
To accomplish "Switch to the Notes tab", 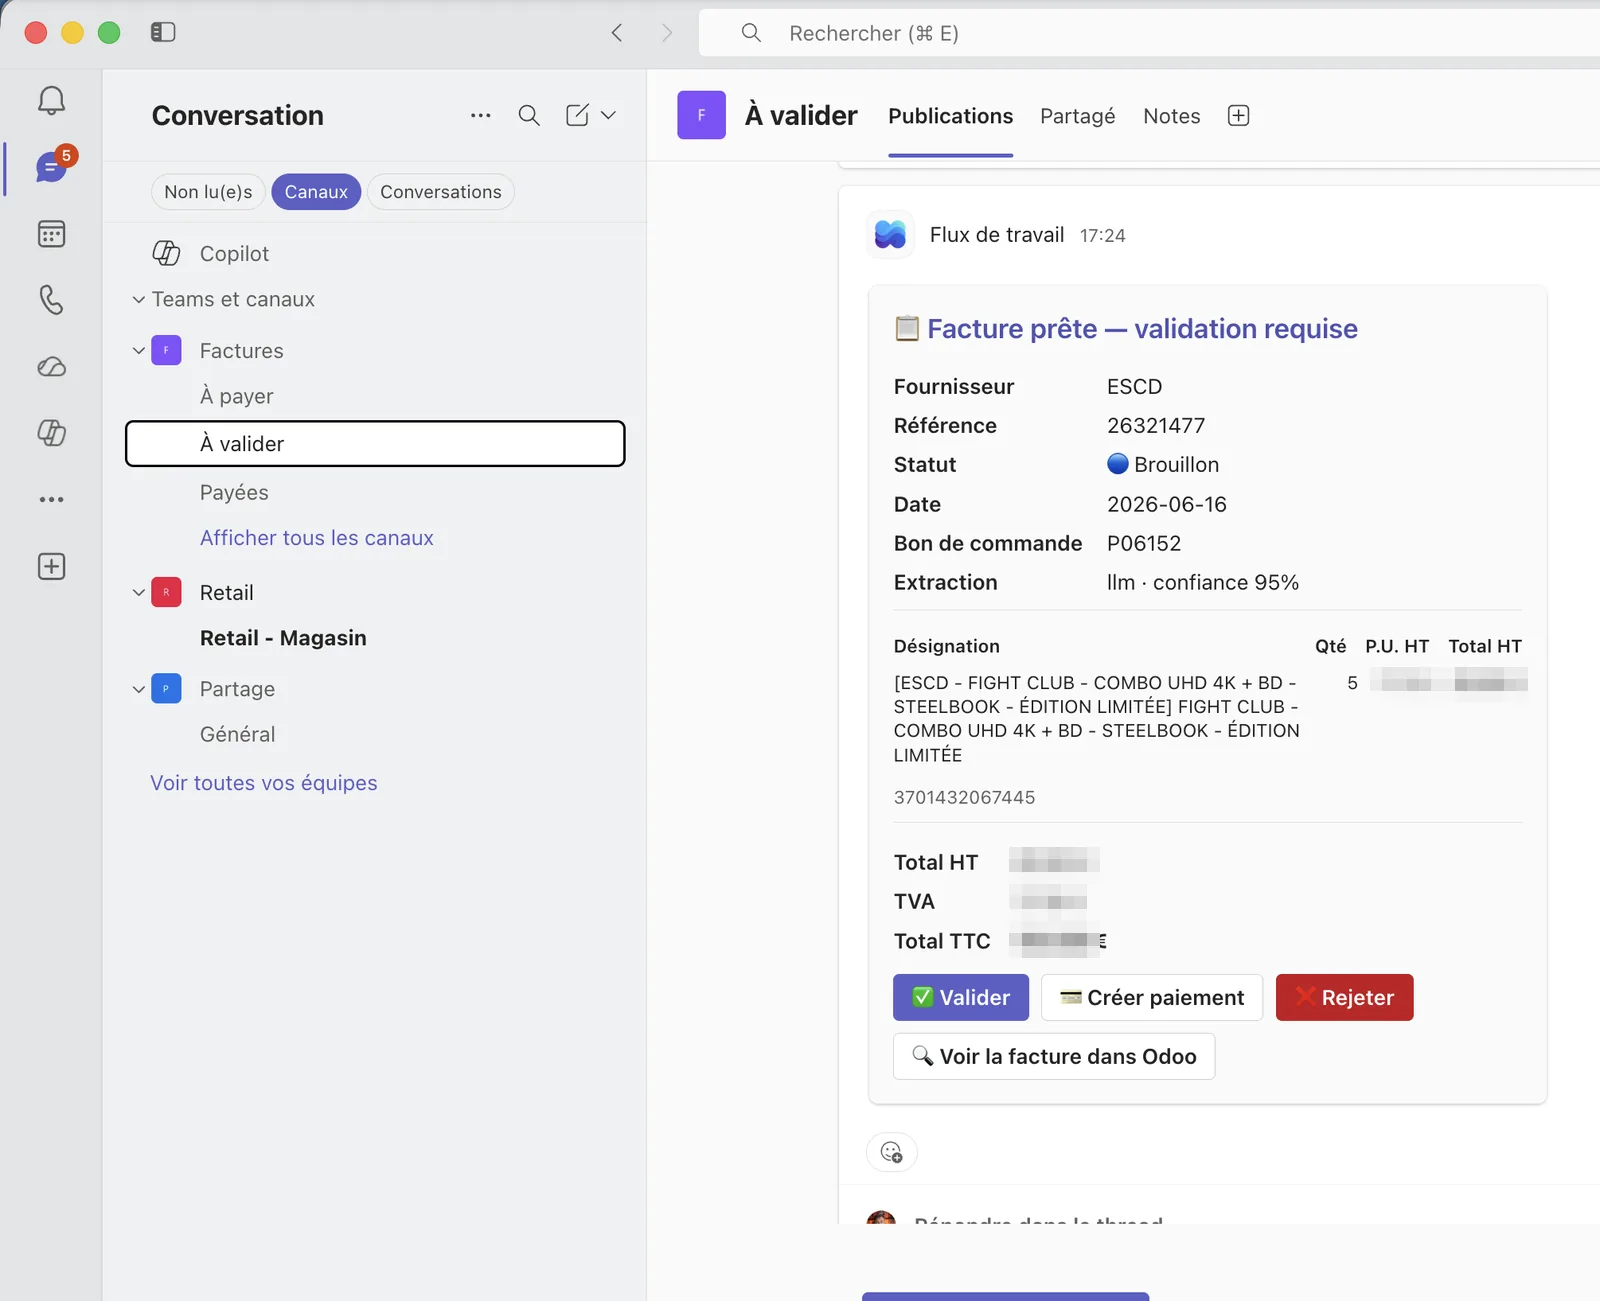I will 1171,116.
